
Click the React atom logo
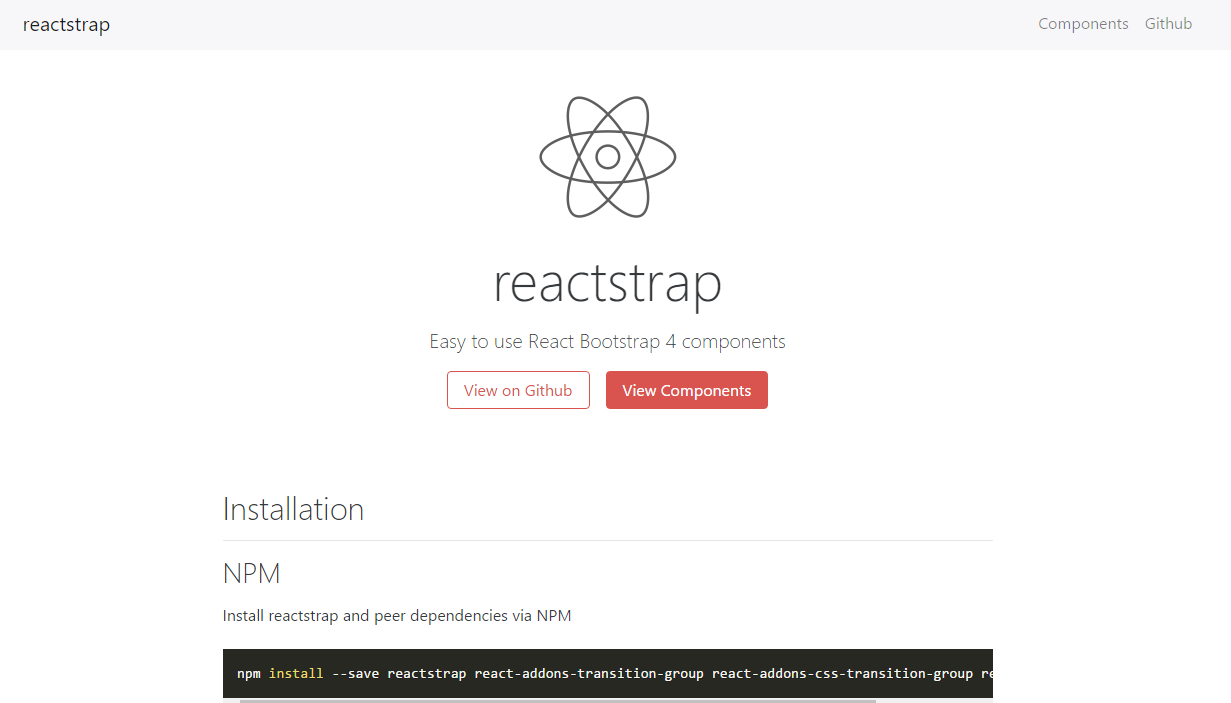[608, 157]
